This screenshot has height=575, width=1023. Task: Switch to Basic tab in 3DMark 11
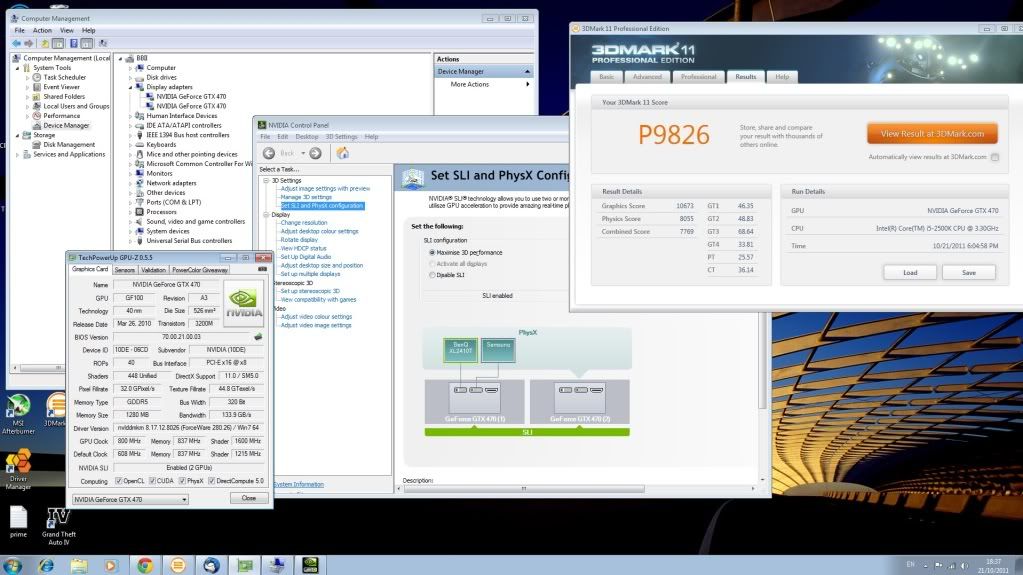607,76
